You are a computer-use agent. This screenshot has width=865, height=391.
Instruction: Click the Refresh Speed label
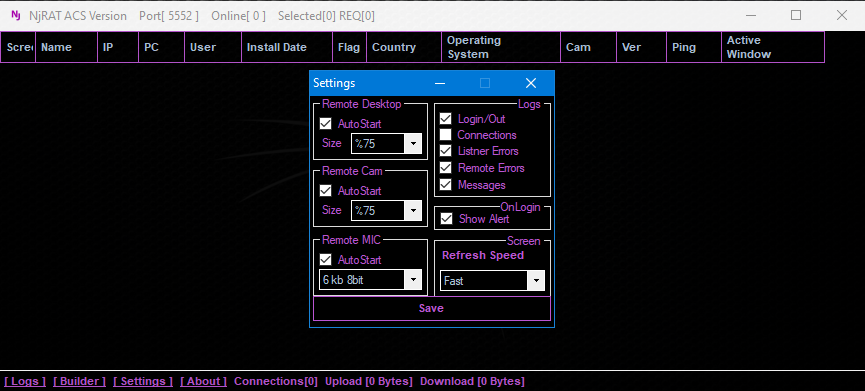(483, 255)
